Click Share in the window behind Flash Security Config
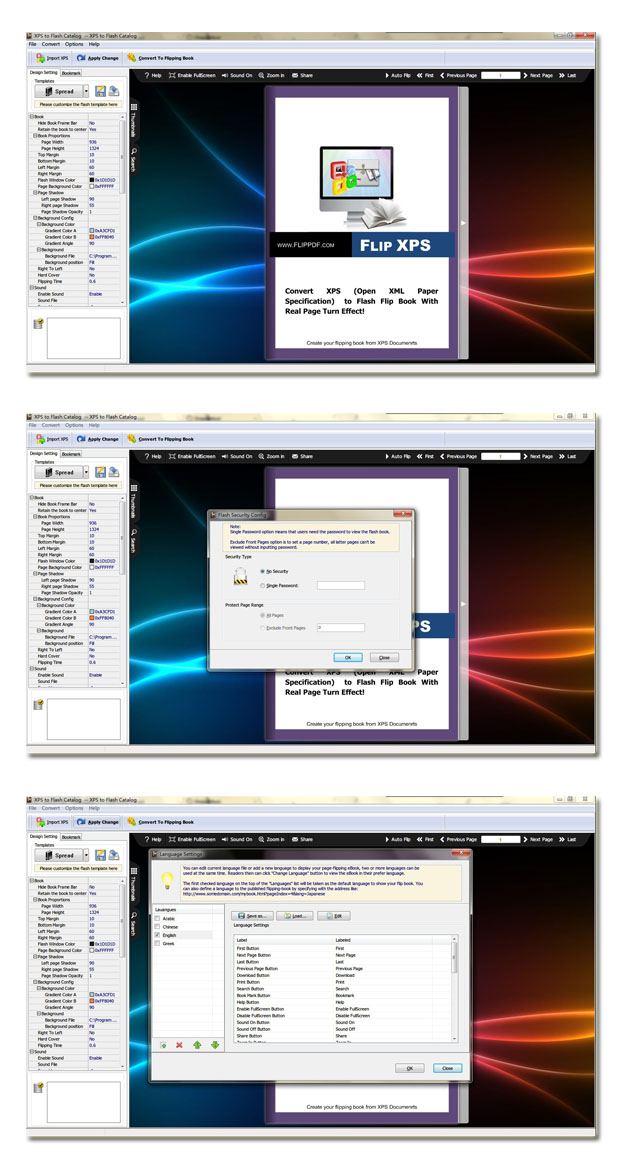Image resolution: width=620 pixels, height=1170 pixels. (x=302, y=456)
